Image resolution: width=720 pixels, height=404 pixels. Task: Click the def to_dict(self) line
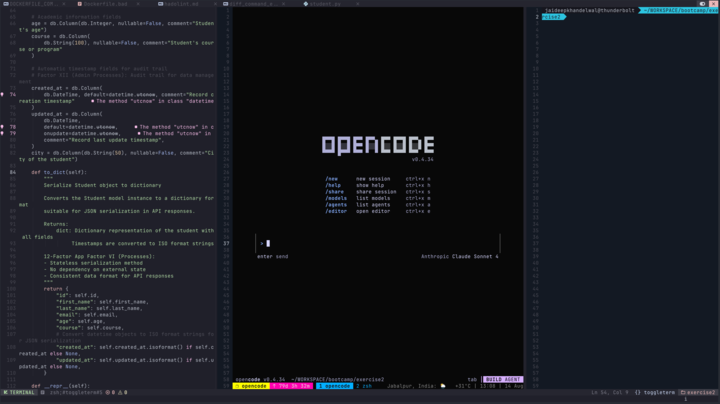coord(59,173)
